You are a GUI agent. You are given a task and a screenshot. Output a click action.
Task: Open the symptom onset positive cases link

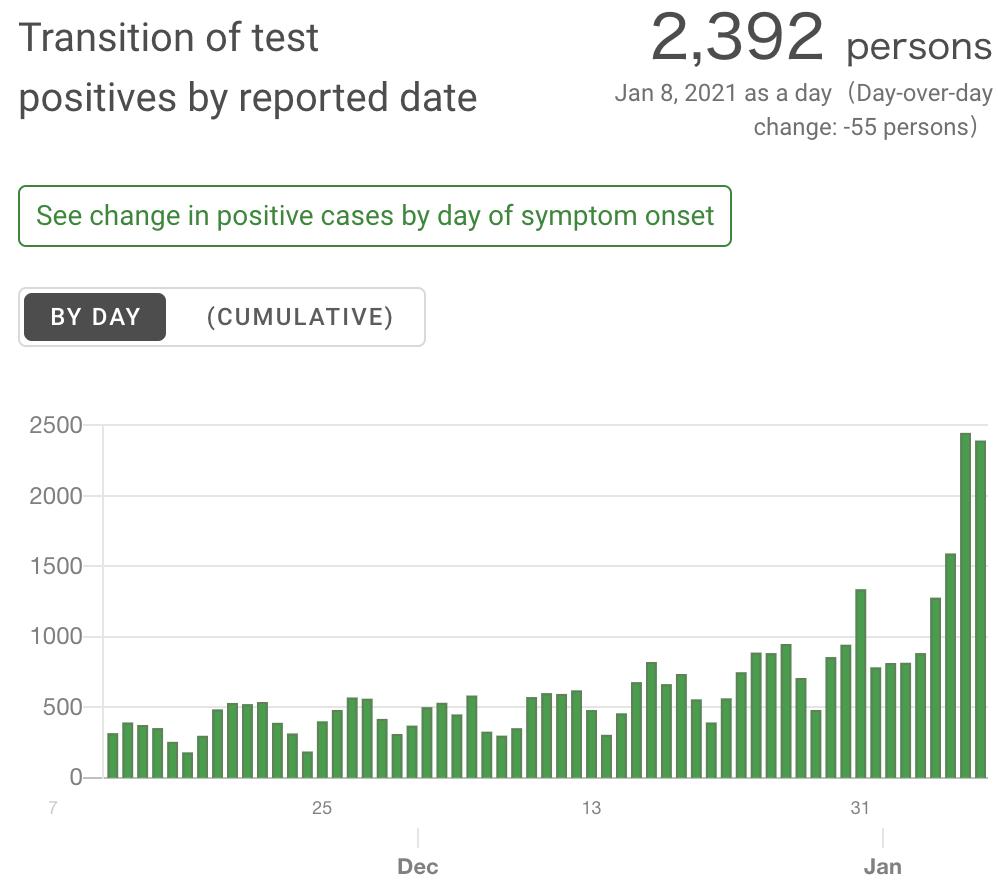click(x=375, y=216)
